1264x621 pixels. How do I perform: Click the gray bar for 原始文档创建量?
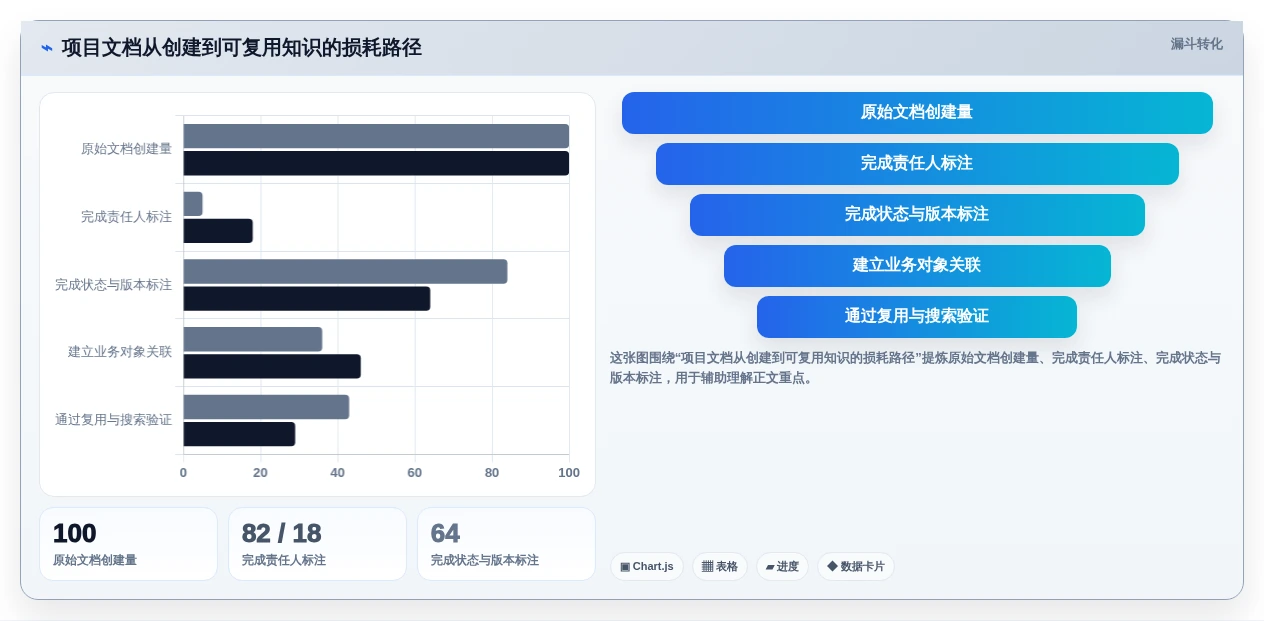[x=376, y=136]
